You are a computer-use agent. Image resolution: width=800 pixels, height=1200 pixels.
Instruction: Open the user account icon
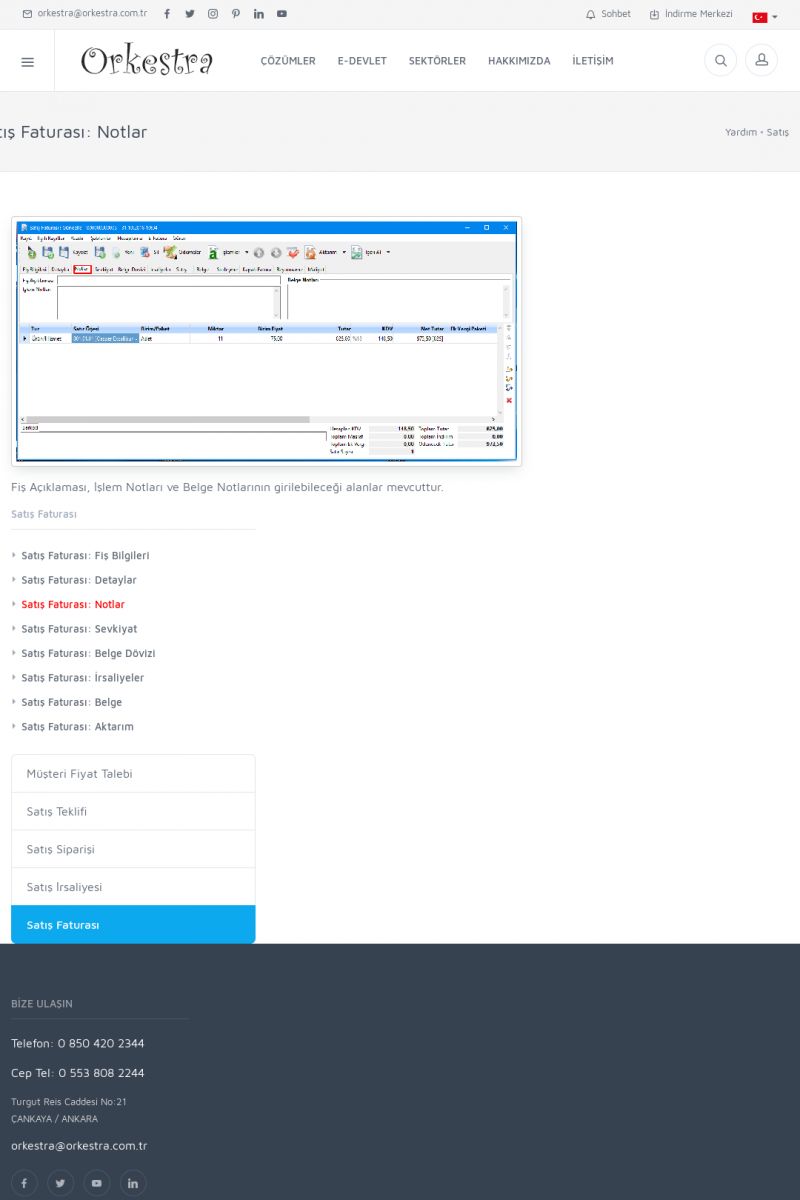(x=761, y=61)
